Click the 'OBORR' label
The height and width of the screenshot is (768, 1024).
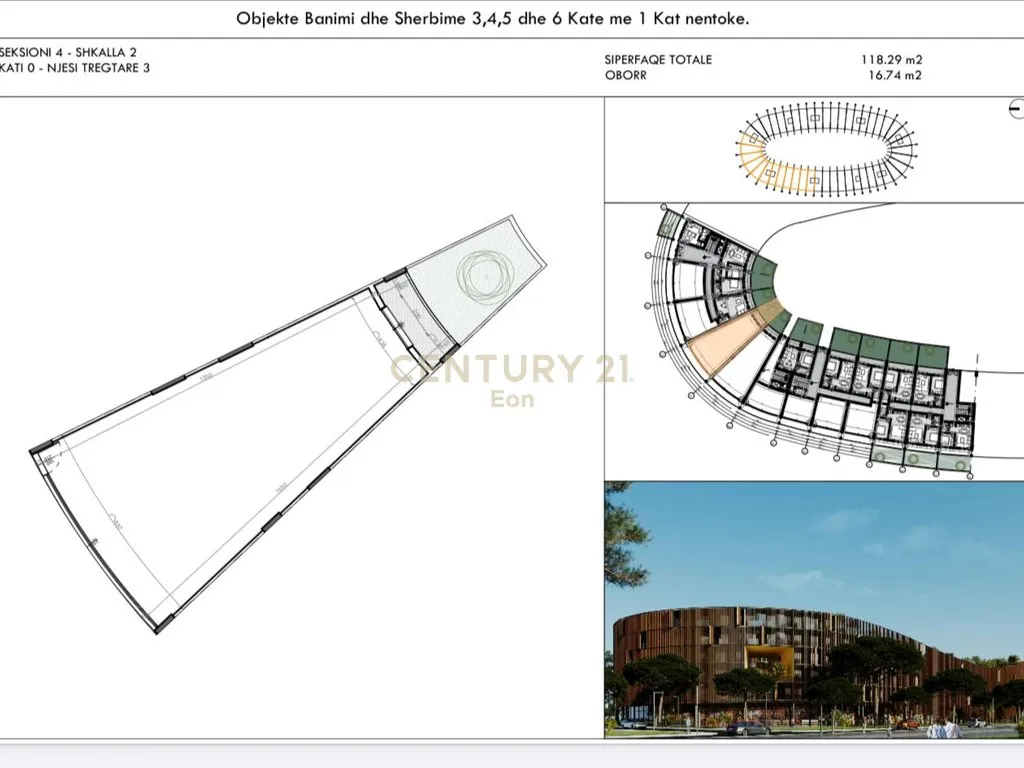[625, 75]
